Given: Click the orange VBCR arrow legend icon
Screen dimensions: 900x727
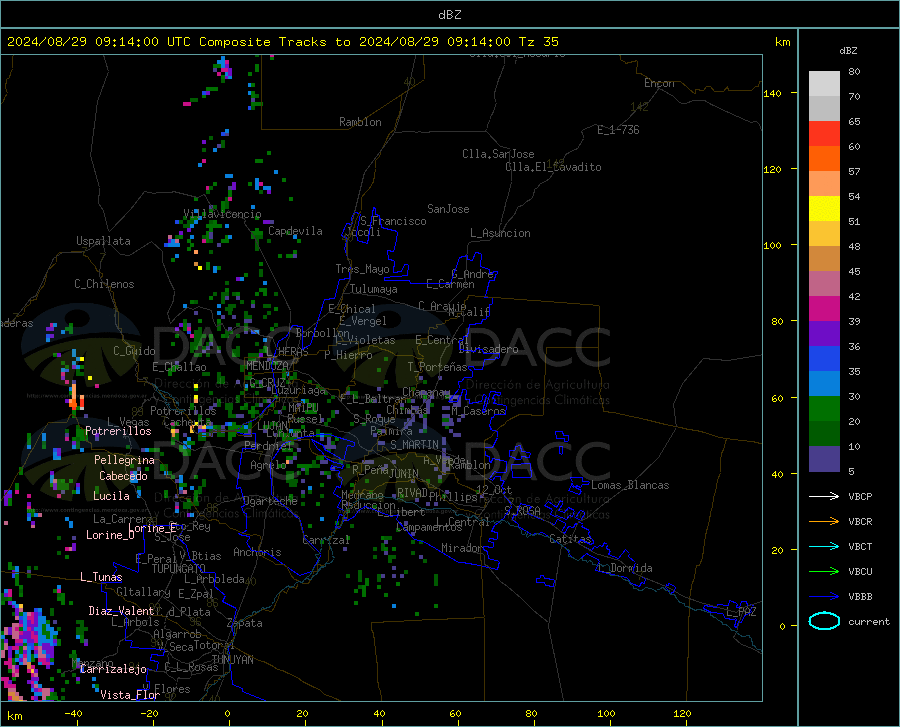Looking at the screenshot, I should tap(824, 521).
